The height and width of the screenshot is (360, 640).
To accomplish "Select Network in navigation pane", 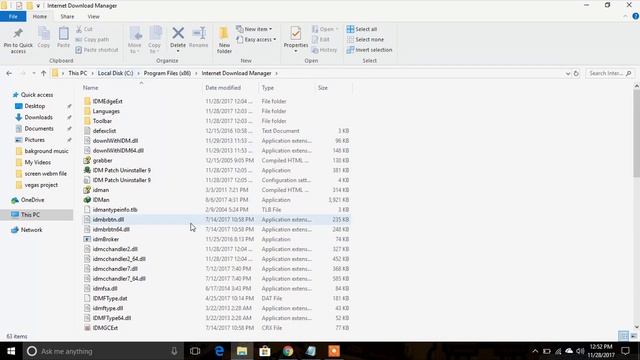I will (31, 230).
